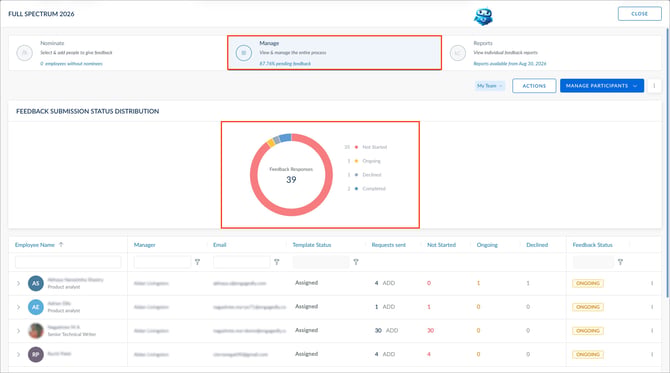Click the Senior Technical Writer photo avatar

36,331
